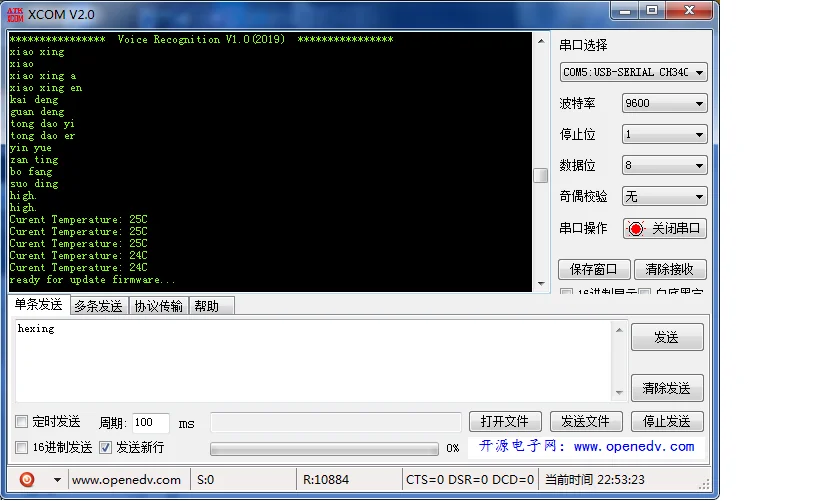This screenshot has width=819, height=501.
Task: Click the 'Voice Recognition V1.0(2019)' header line
Action: click(x=202, y=40)
